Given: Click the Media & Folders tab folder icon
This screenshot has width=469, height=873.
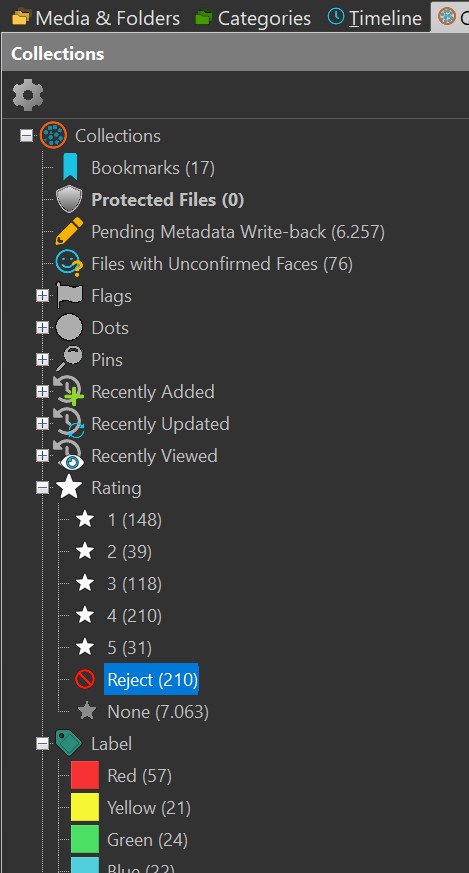Looking at the screenshot, I should [x=21, y=18].
